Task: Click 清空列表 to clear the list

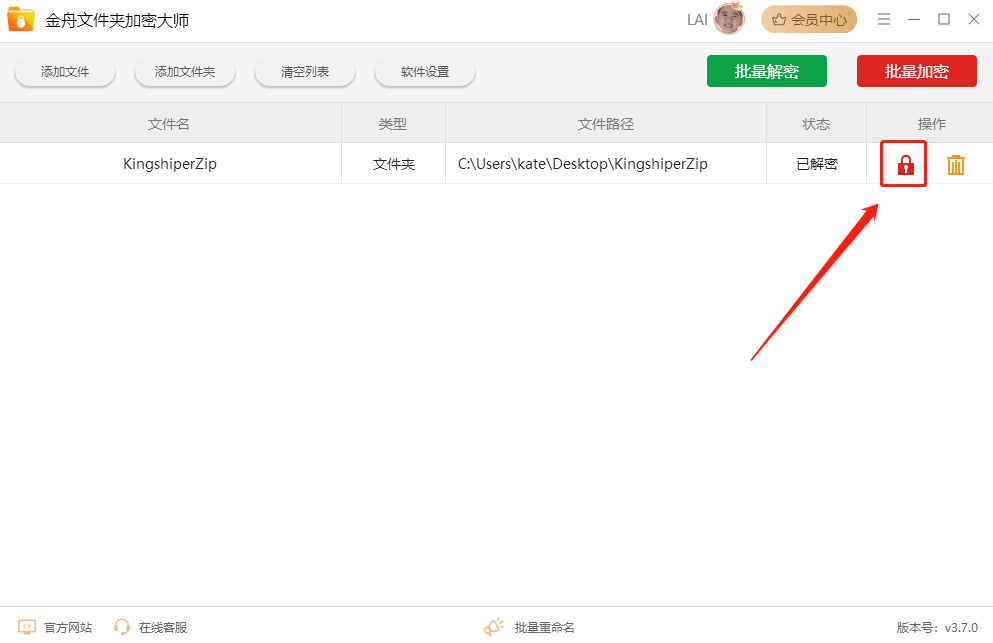Action: 305,72
